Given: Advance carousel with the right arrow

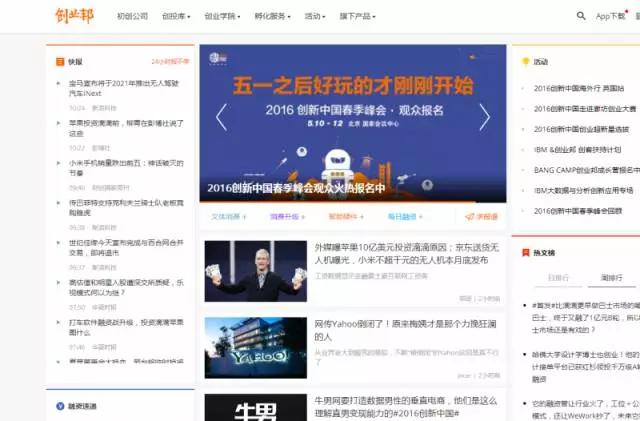Looking at the screenshot, I should (x=484, y=117).
